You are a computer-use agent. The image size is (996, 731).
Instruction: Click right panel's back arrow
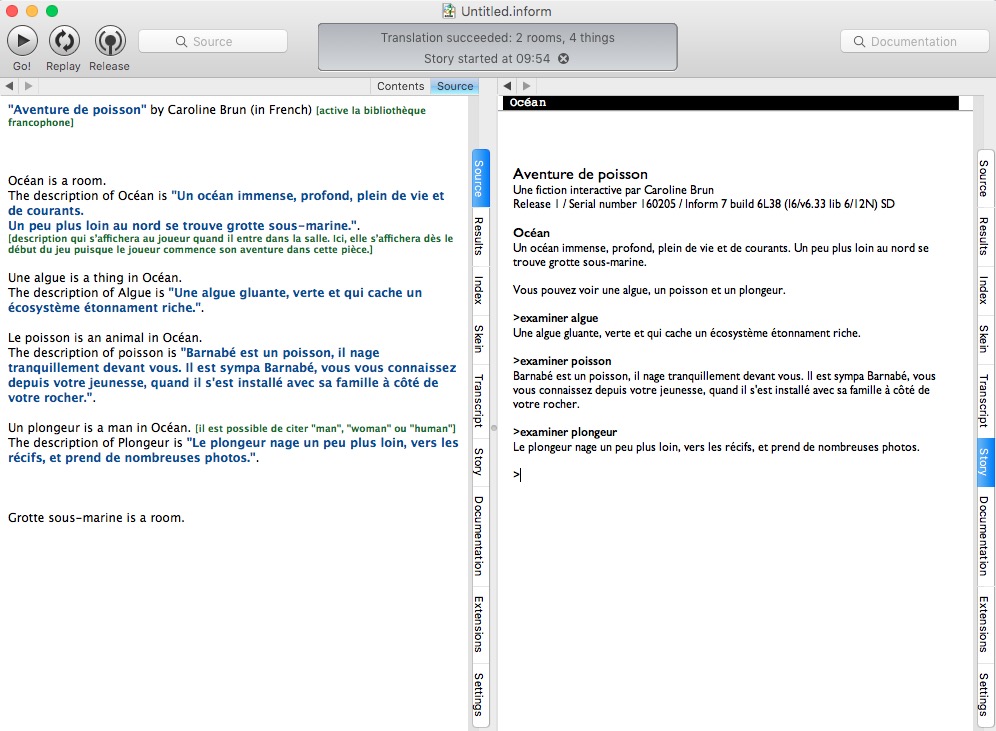click(x=508, y=87)
